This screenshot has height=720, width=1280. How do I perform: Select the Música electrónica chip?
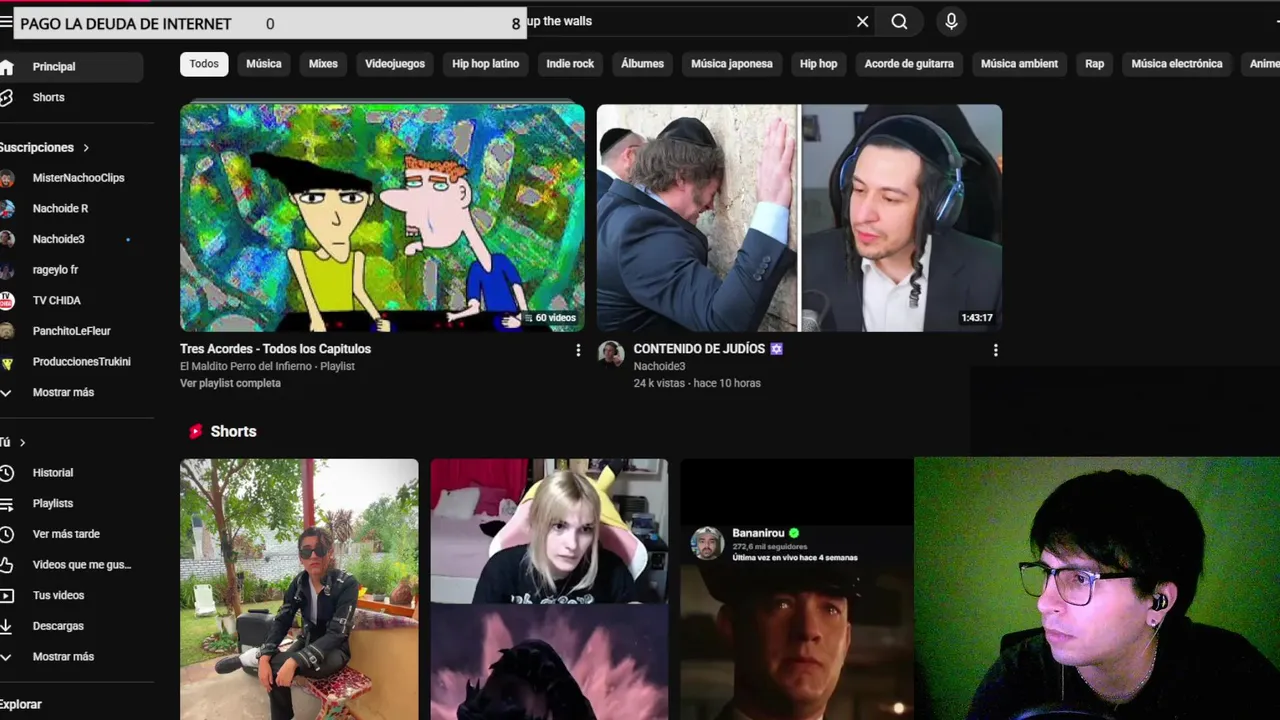[1177, 64]
